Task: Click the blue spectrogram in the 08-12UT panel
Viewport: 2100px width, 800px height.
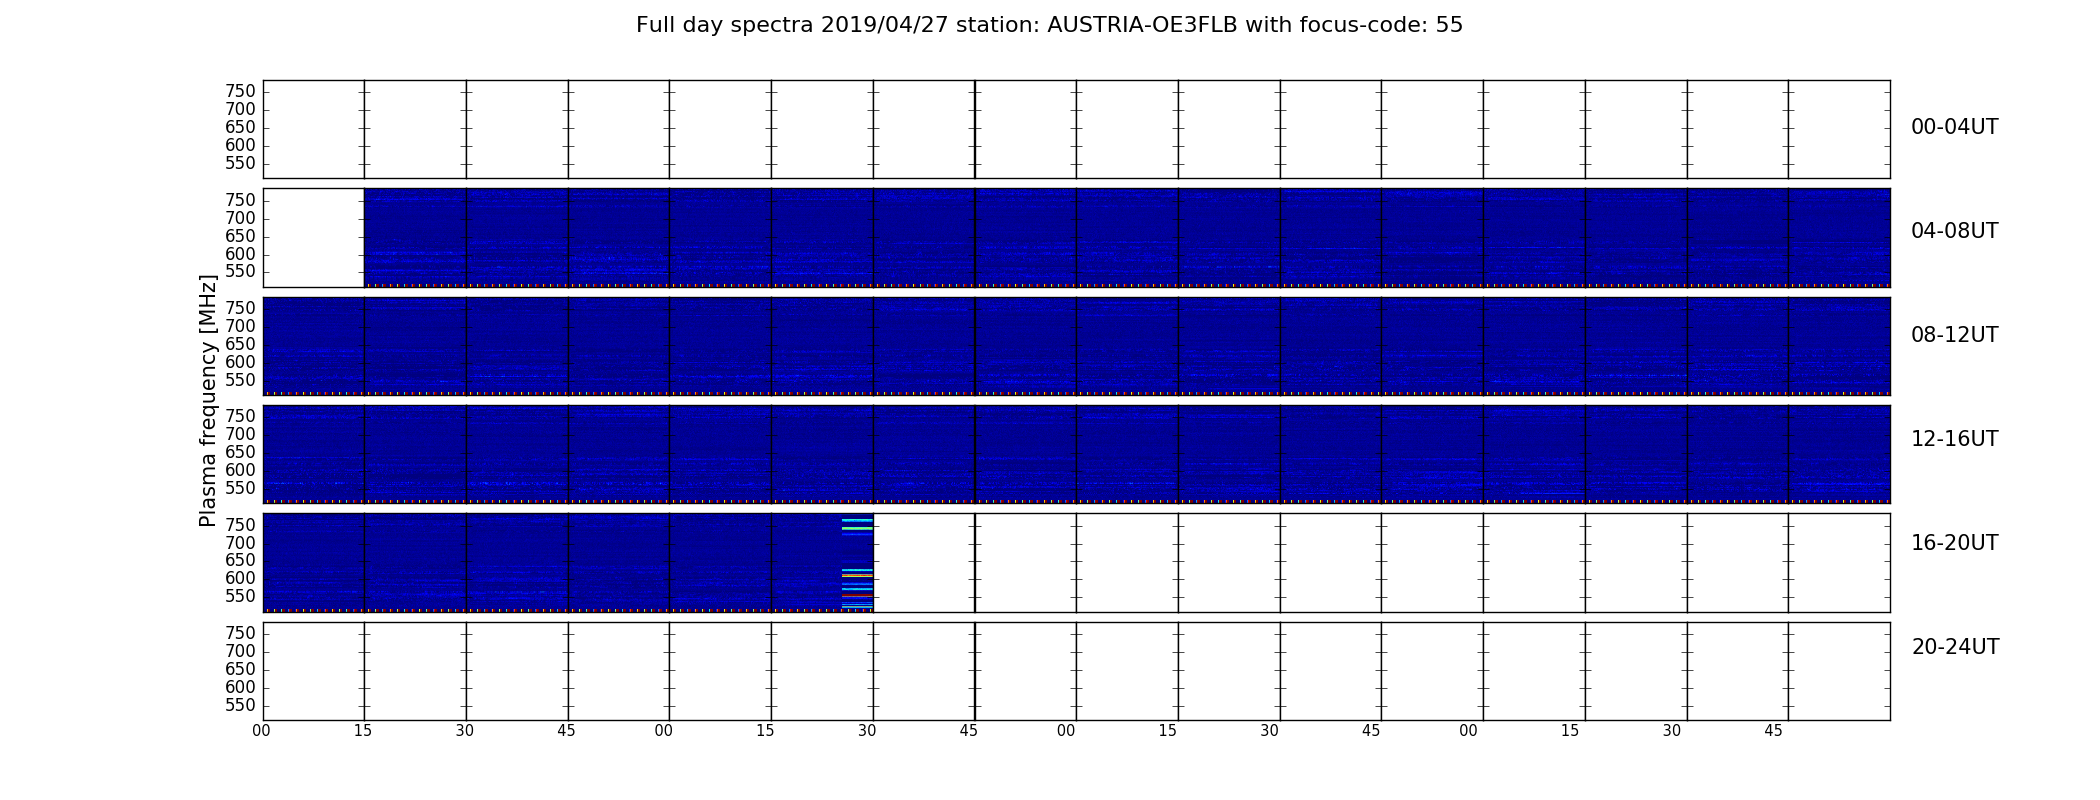Action: (1076, 346)
